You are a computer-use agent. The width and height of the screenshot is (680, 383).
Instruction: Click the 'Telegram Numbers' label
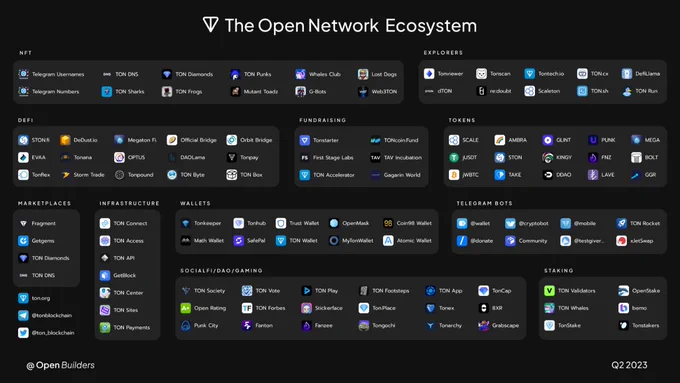coord(56,92)
